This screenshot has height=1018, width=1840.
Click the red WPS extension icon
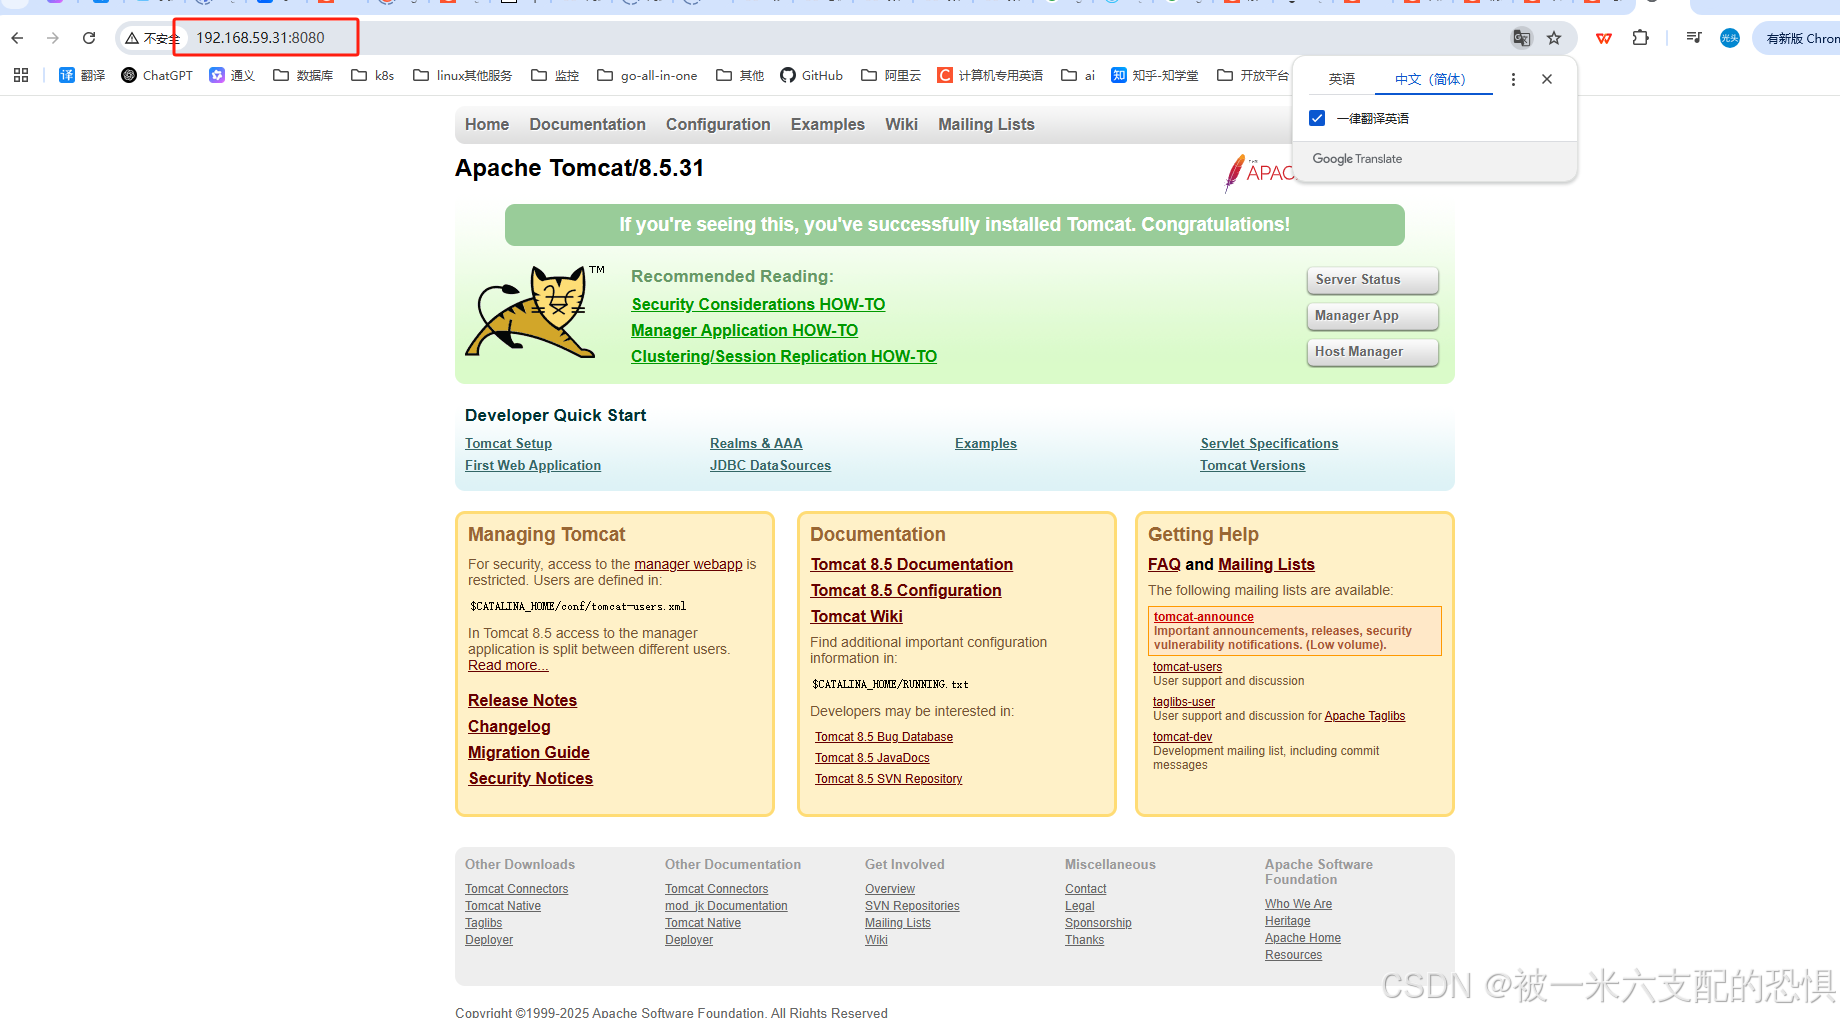tap(1604, 38)
